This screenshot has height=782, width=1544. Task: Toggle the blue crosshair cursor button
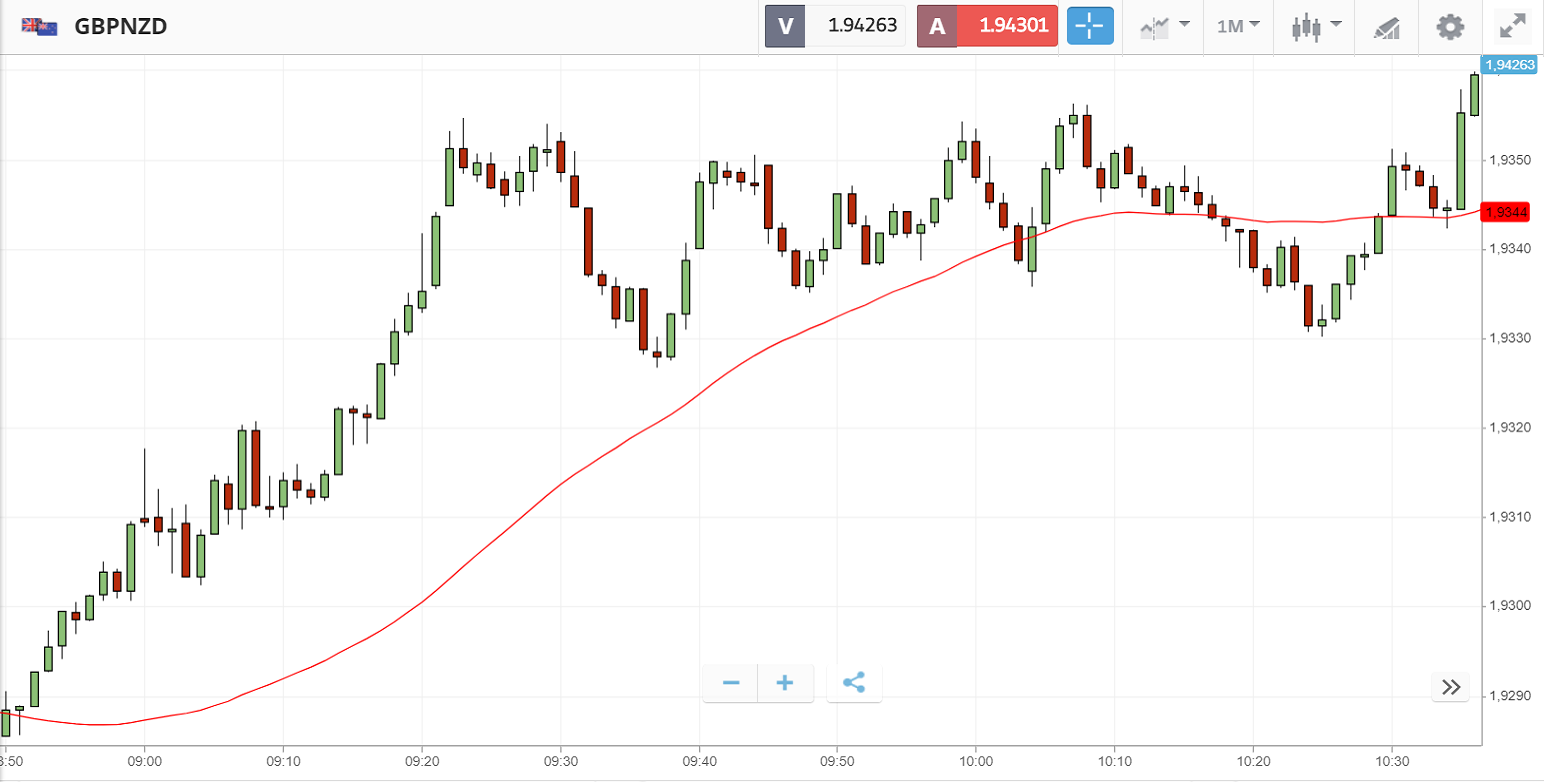click(x=1090, y=26)
